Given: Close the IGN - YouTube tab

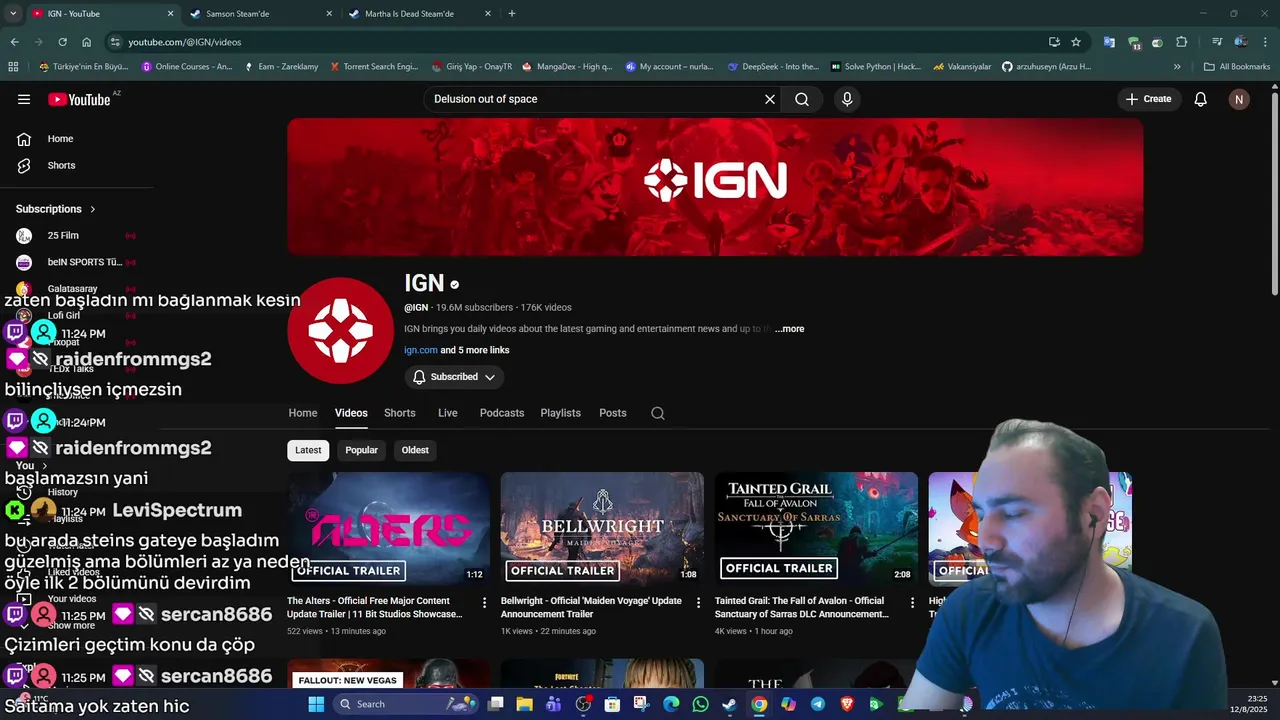Looking at the screenshot, I should [170, 14].
